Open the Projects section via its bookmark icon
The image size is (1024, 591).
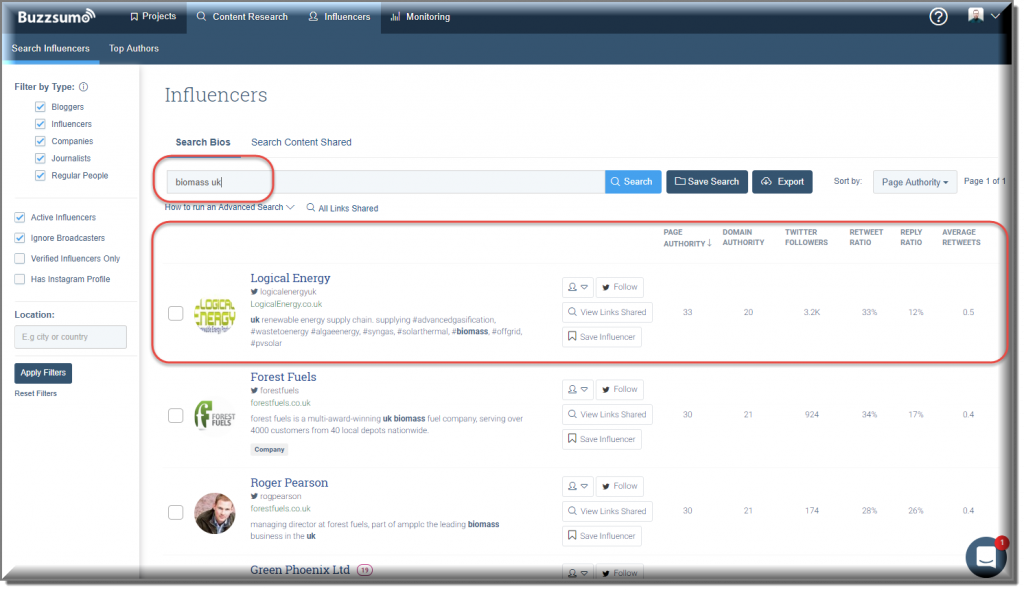132,15
